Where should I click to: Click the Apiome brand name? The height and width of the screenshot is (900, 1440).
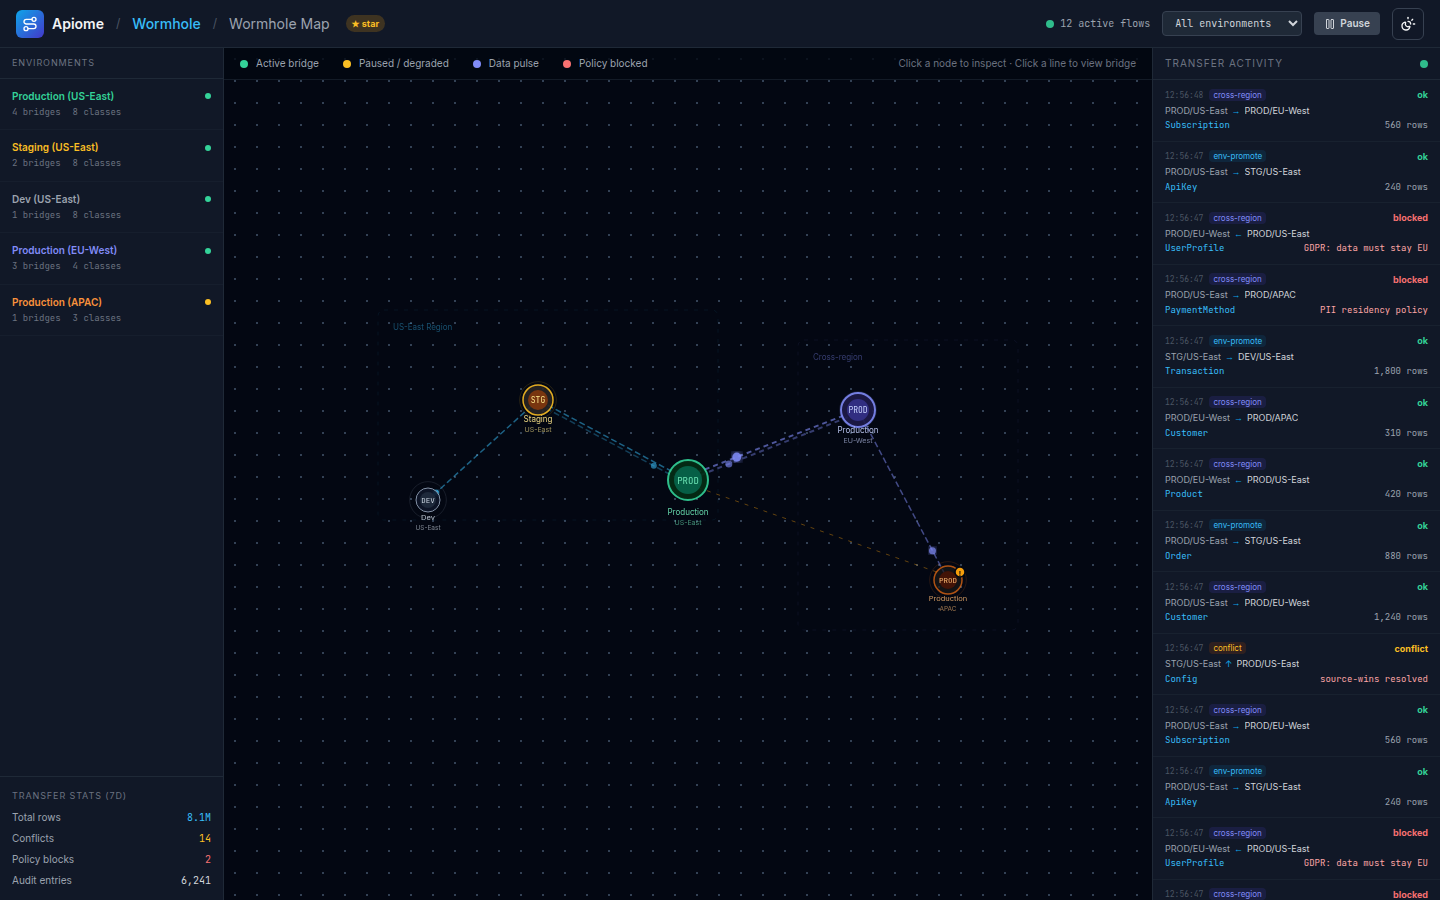pyautogui.click(x=78, y=24)
